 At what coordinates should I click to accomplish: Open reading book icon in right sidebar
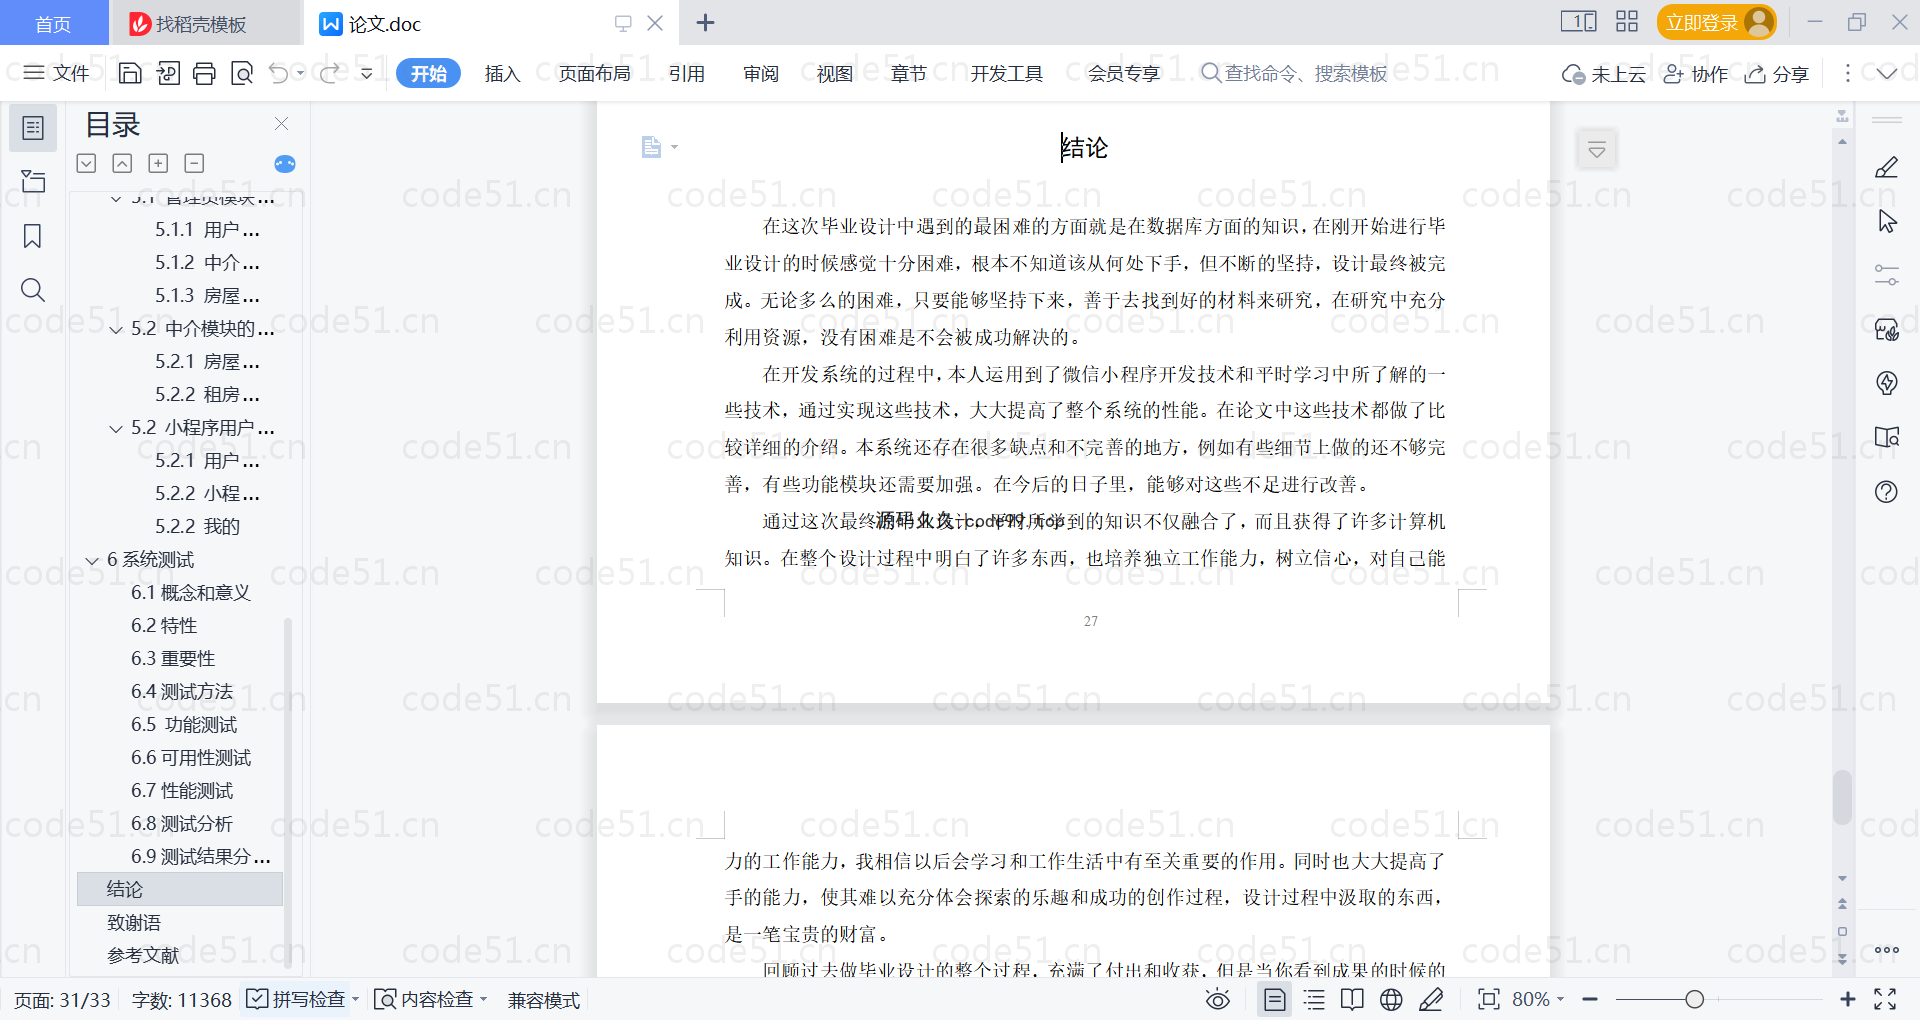pyautogui.click(x=1886, y=437)
